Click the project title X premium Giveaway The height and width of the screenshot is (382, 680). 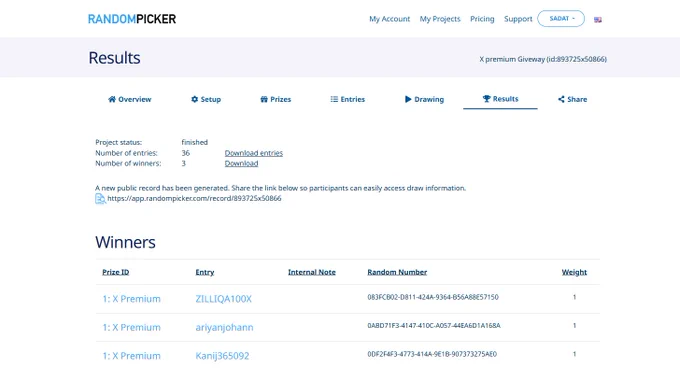click(x=543, y=59)
